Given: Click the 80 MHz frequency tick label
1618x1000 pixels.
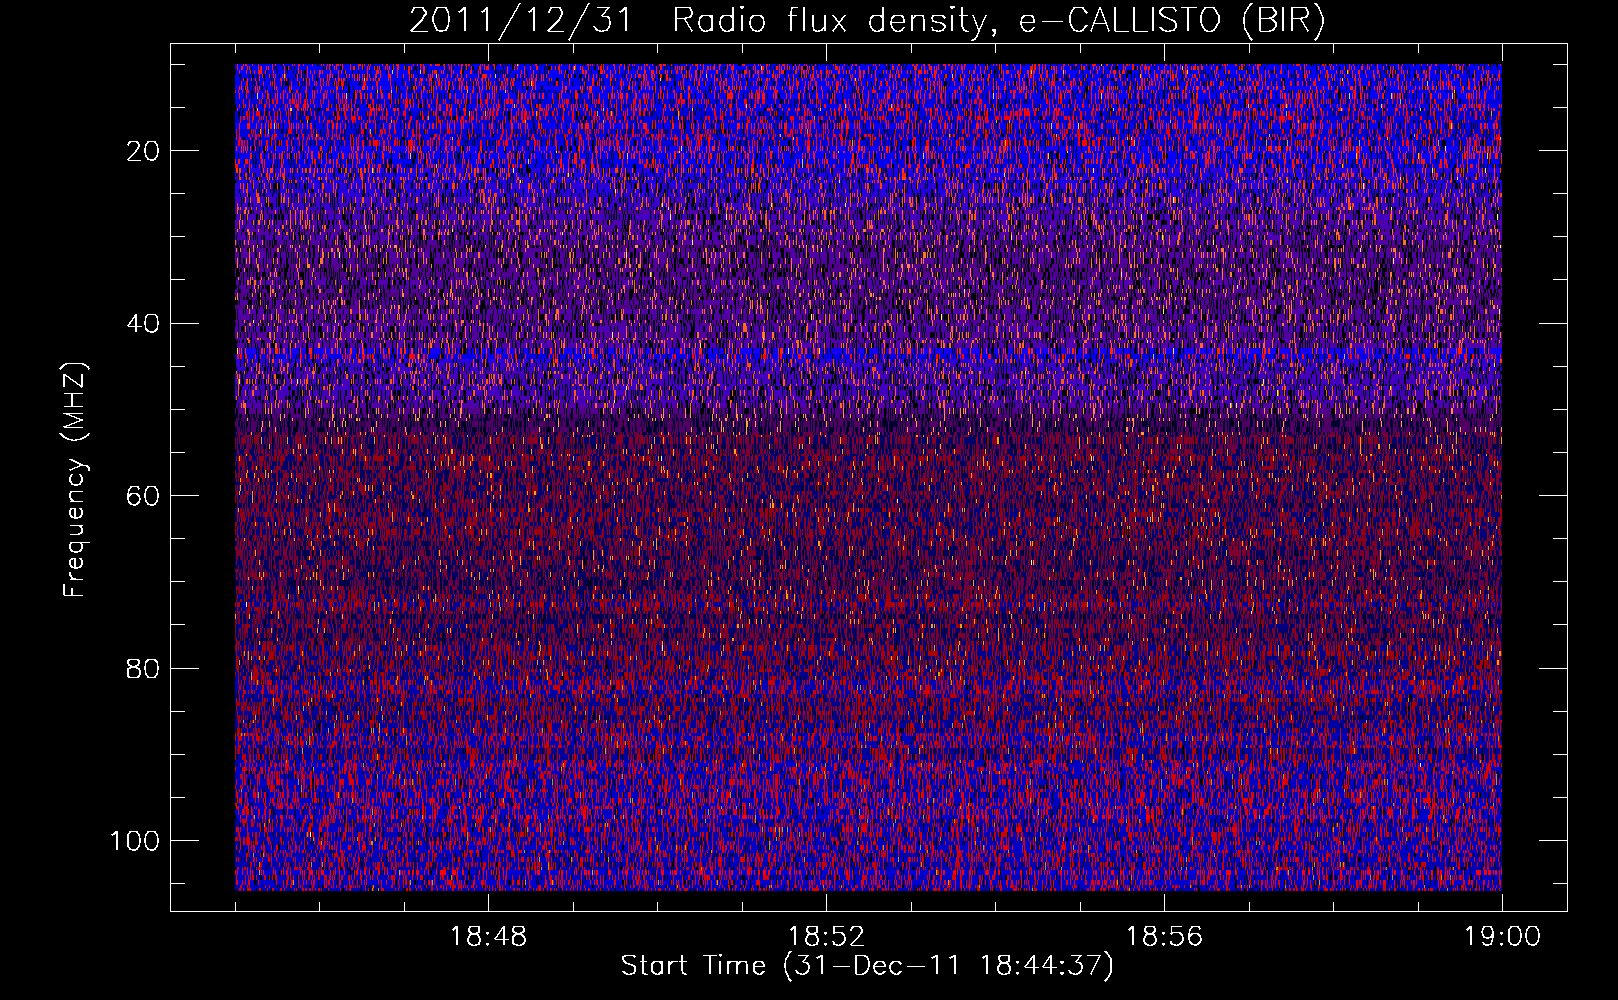Looking at the screenshot, I should point(144,669).
